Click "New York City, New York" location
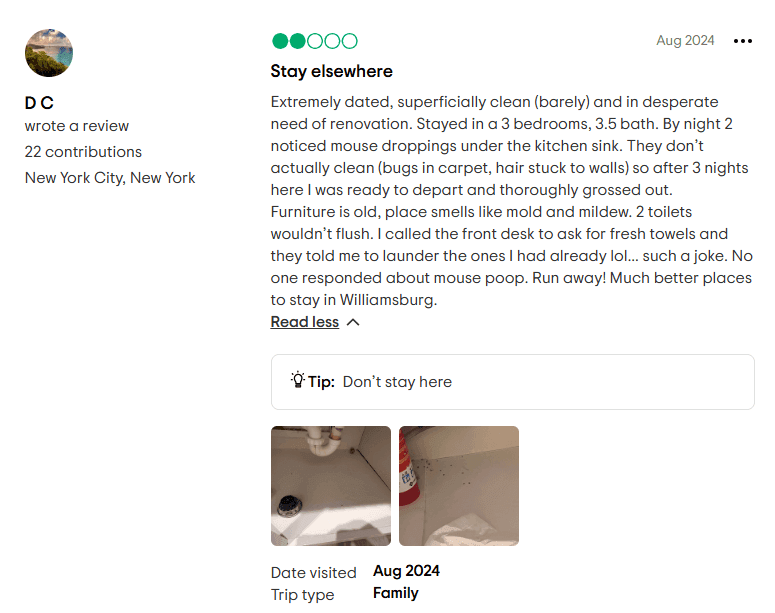Screen dimensions: 775x613 pos(110,178)
